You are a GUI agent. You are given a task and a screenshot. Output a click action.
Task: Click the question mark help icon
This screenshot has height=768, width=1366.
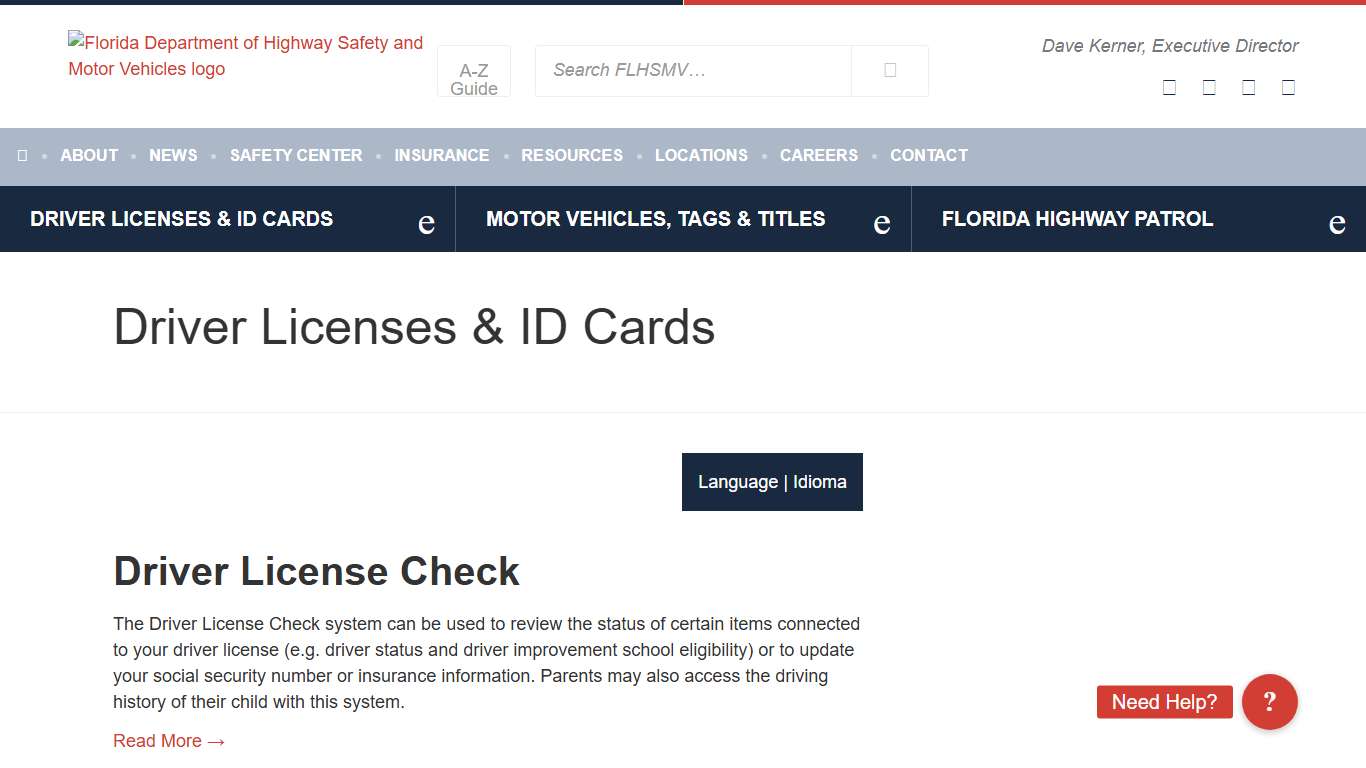click(x=1269, y=702)
